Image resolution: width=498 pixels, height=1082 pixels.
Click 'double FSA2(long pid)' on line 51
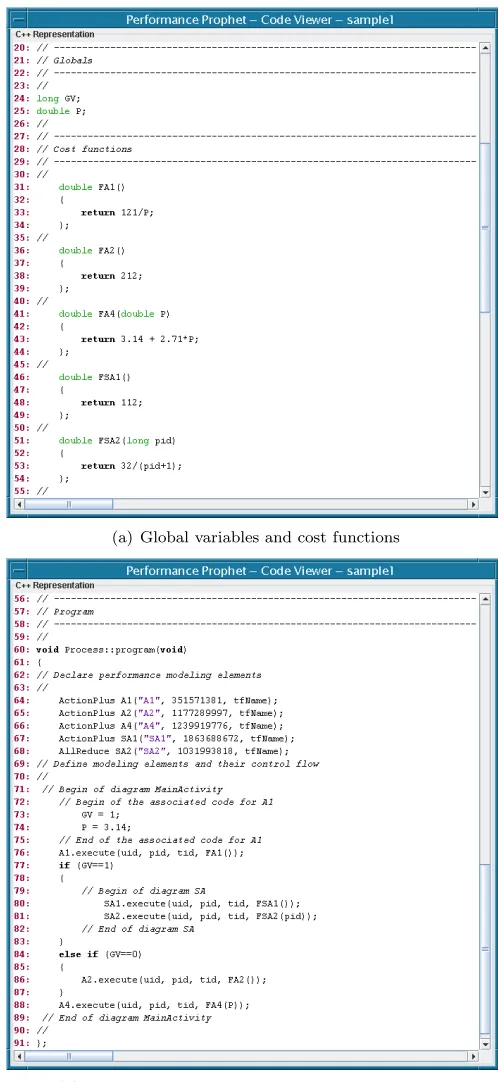117,440
